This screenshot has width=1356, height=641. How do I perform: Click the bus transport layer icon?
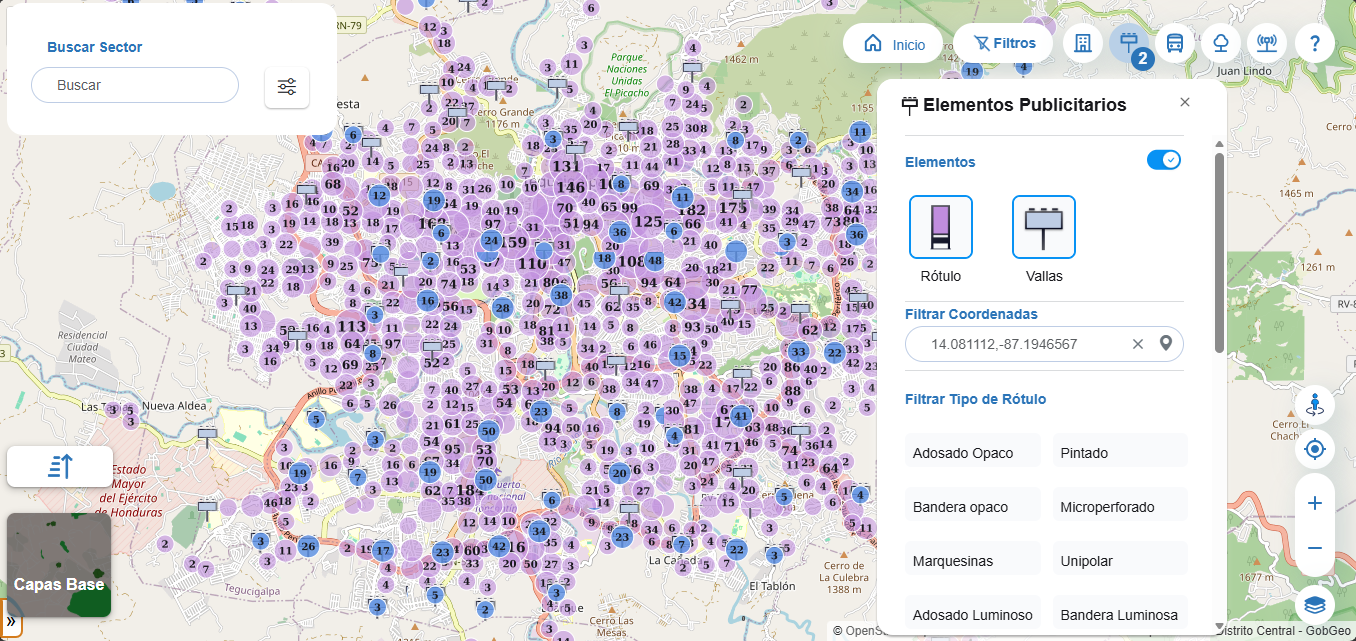pos(1175,43)
